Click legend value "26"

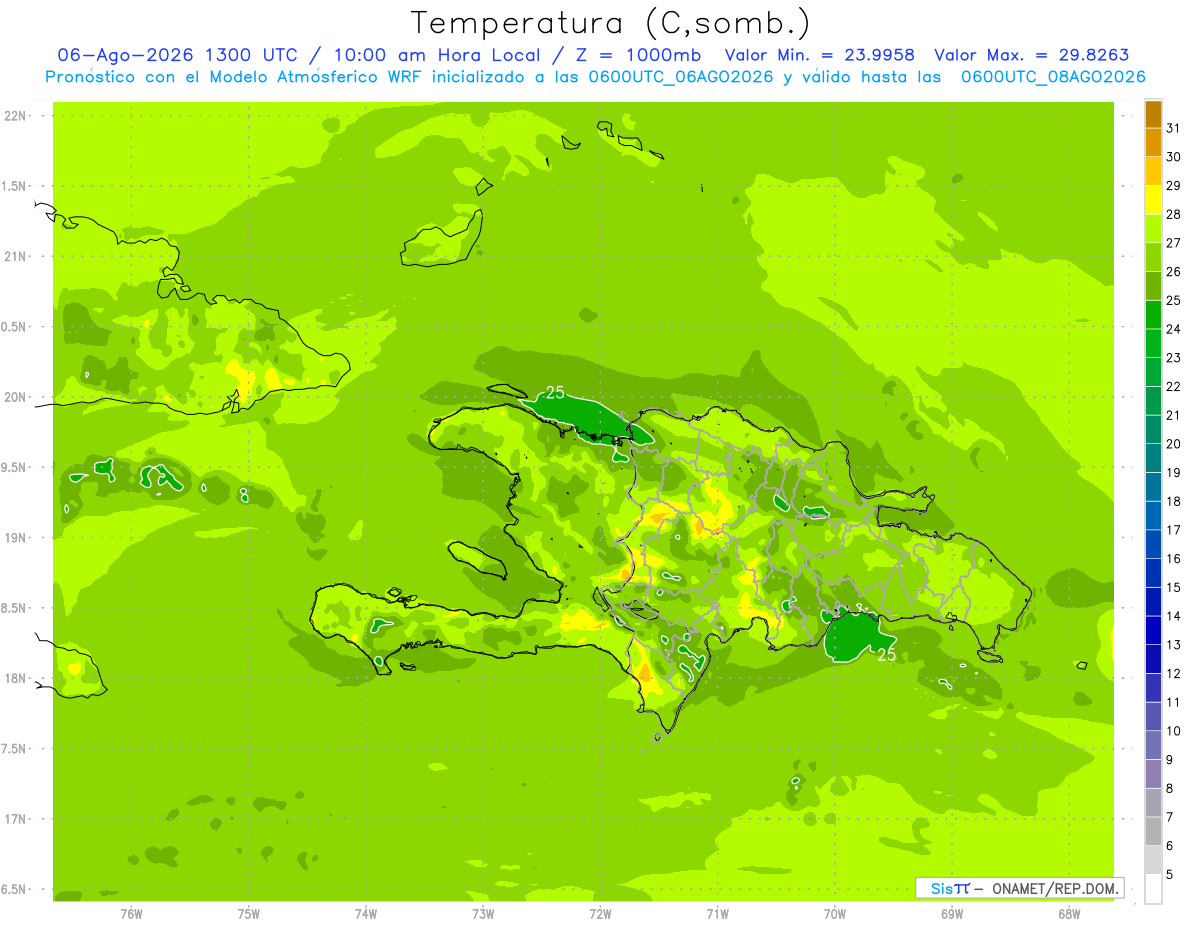point(1173,272)
